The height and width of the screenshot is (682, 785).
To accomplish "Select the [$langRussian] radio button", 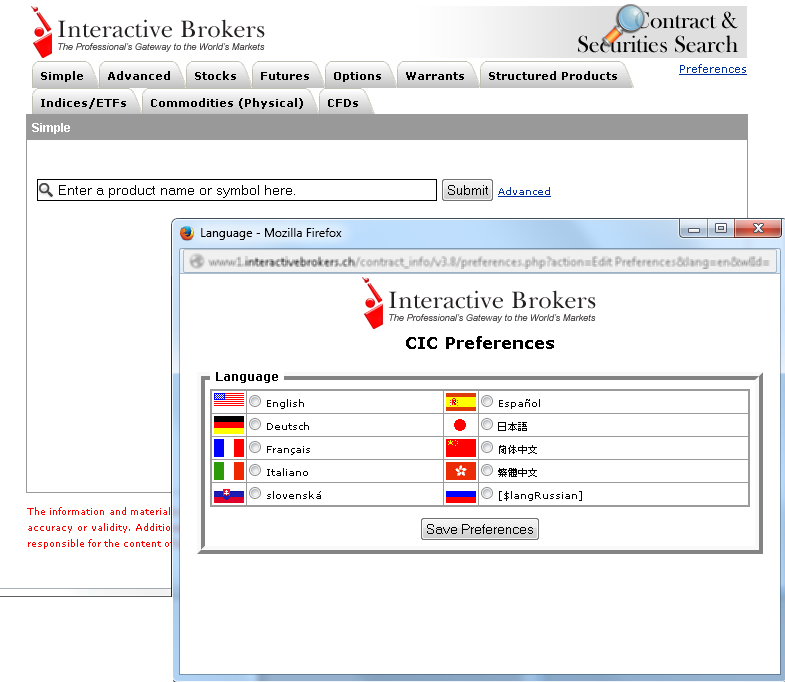I will click(487, 493).
